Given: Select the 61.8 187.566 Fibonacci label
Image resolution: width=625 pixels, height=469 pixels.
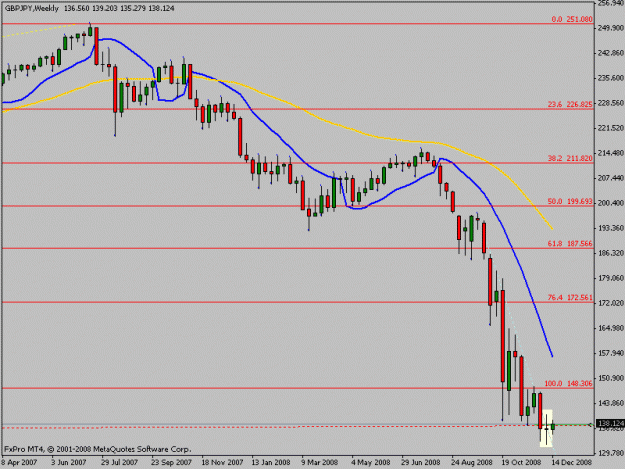Looking at the screenshot, I should click(x=570, y=243).
